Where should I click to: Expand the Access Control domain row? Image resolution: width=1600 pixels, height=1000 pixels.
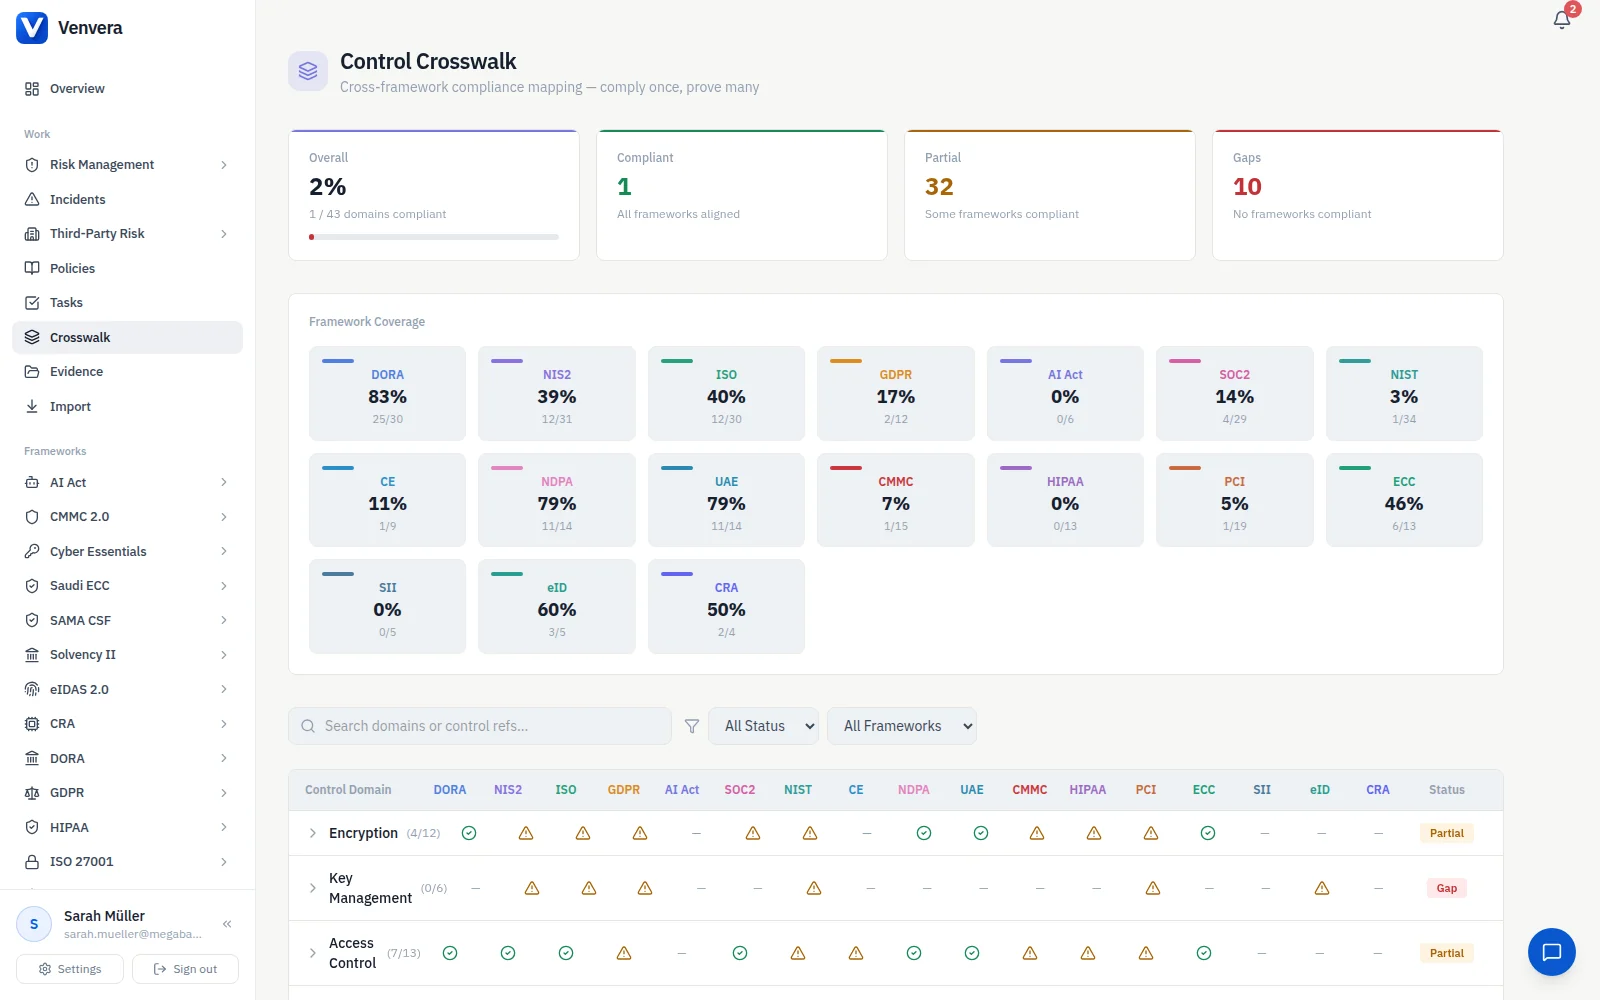click(313, 953)
